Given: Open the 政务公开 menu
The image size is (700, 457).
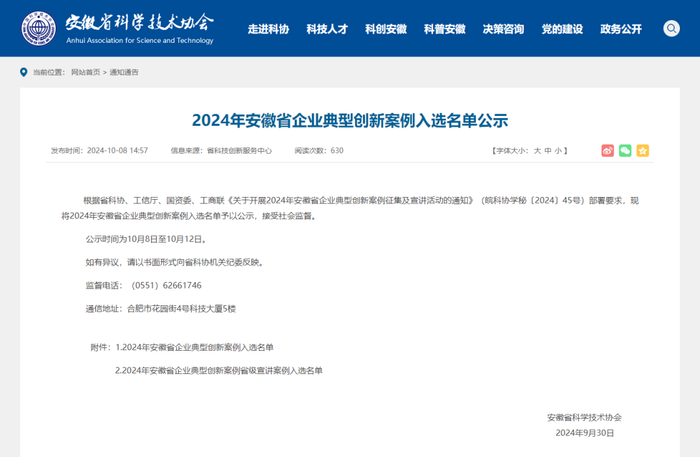Looking at the screenshot, I should point(621,29).
